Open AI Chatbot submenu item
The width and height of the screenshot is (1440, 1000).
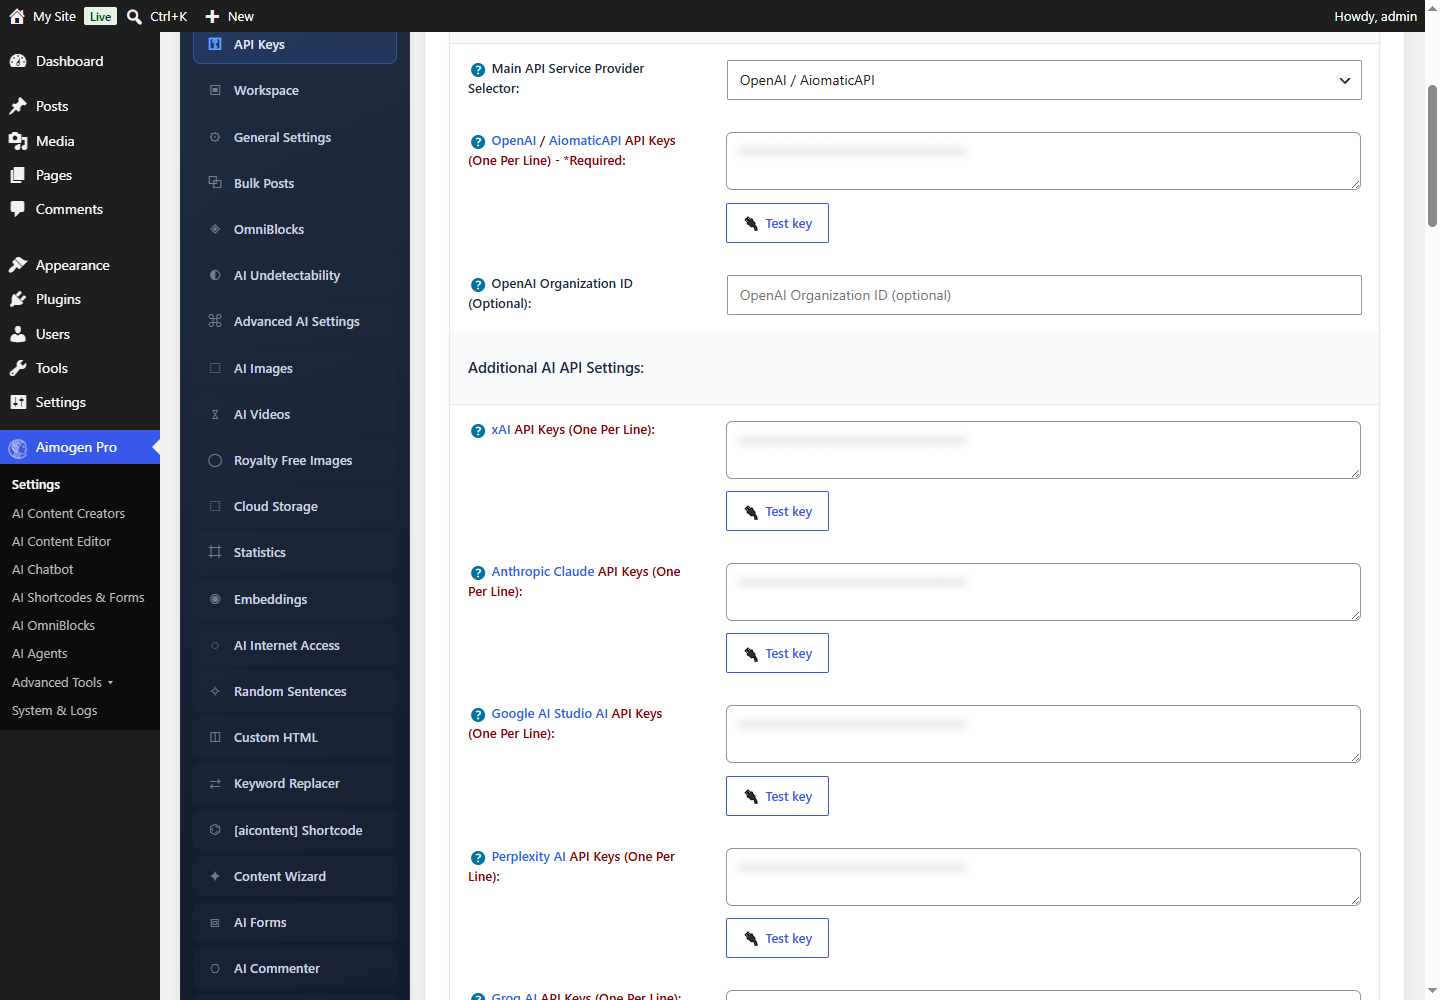click(x=43, y=569)
